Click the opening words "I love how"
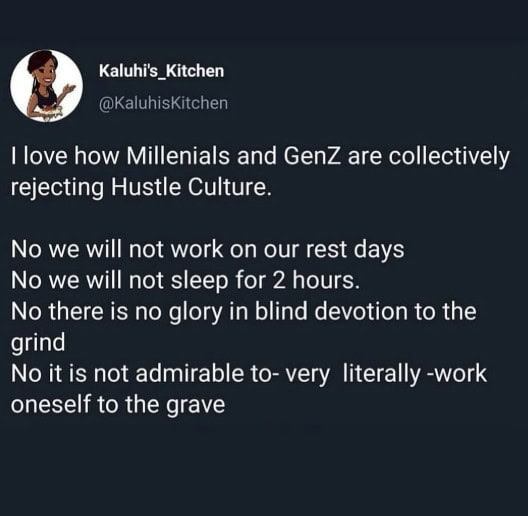The width and height of the screenshot is (528, 516). [65, 157]
